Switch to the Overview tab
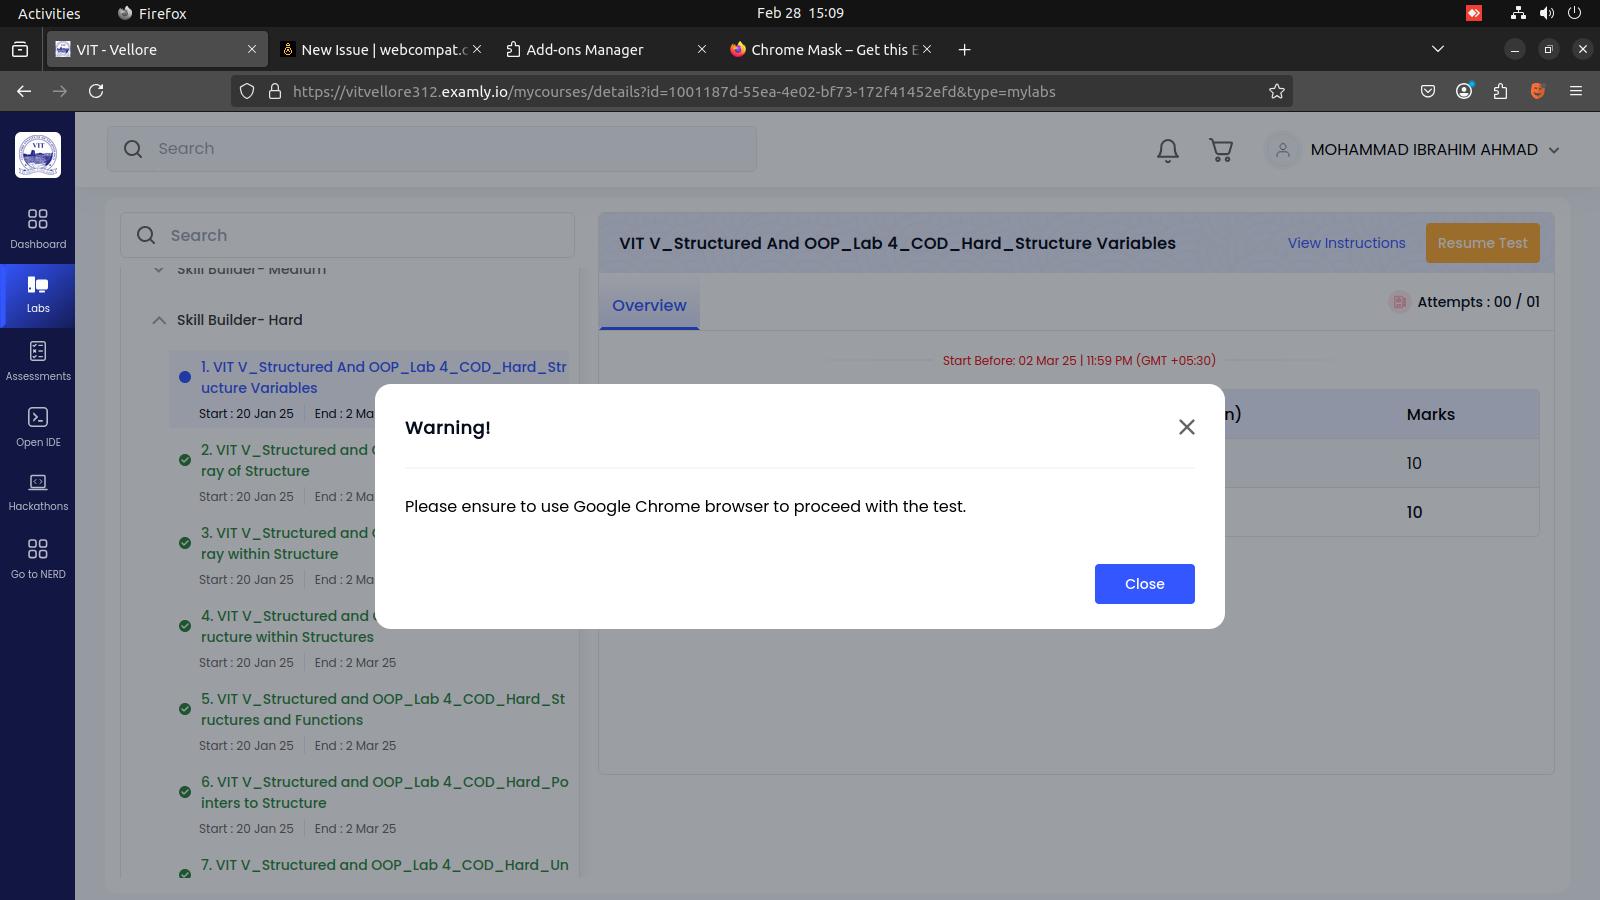Viewport: 1600px width, 900px height. 648,305
